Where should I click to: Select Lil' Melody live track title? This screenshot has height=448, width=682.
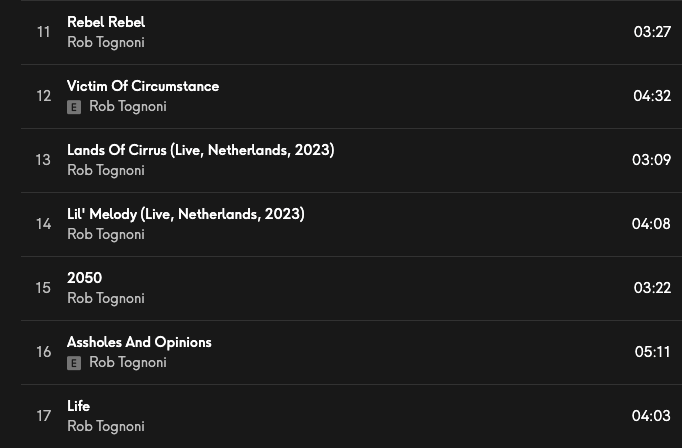coord(185,214)
